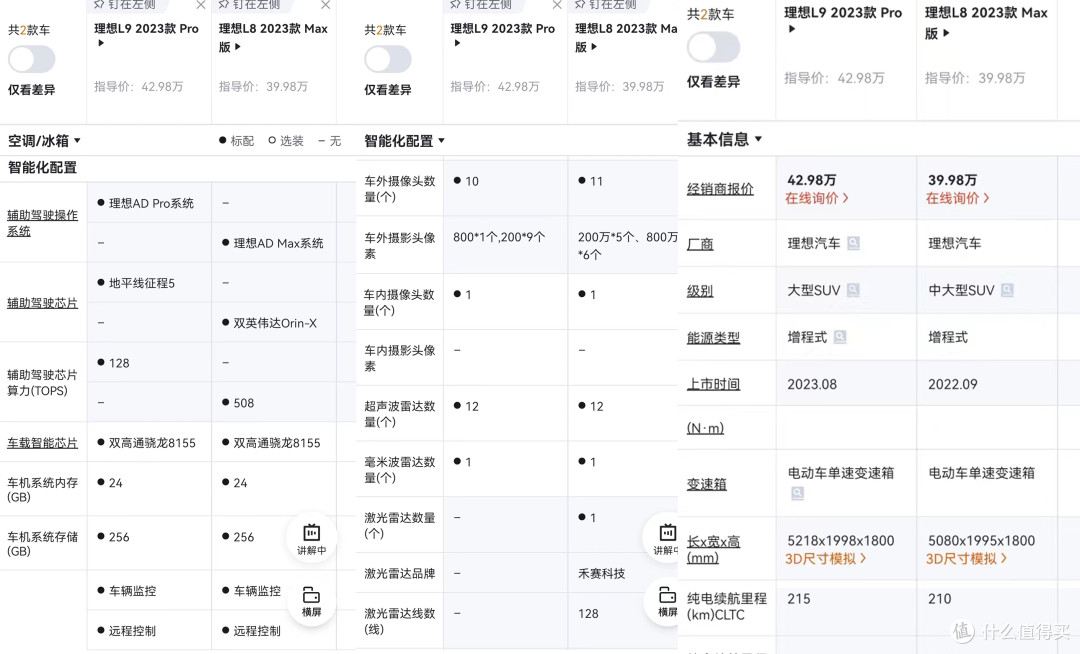
Task: Toggle 仅看差异 switch in the right screenshot
Action: coord(714,48)
